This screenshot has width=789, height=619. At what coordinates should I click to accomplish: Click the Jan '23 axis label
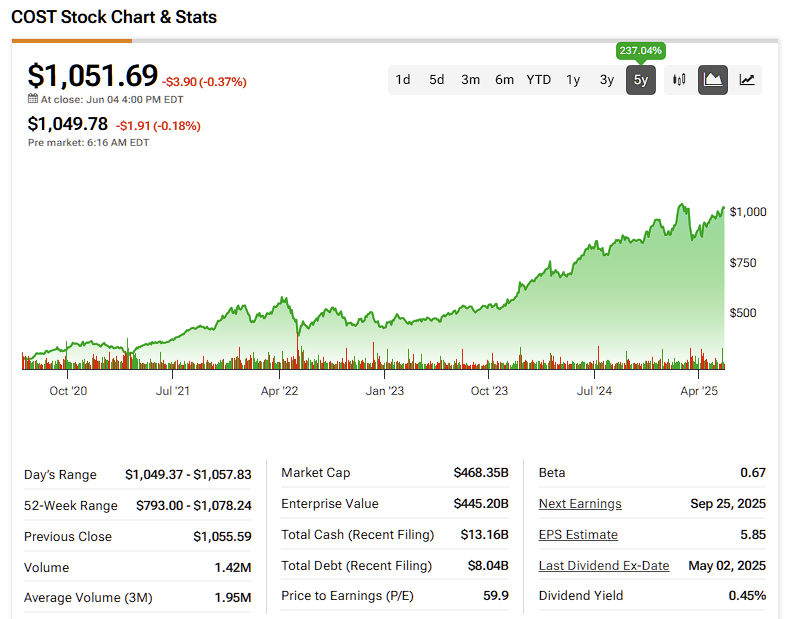click(x=384, y=391)
